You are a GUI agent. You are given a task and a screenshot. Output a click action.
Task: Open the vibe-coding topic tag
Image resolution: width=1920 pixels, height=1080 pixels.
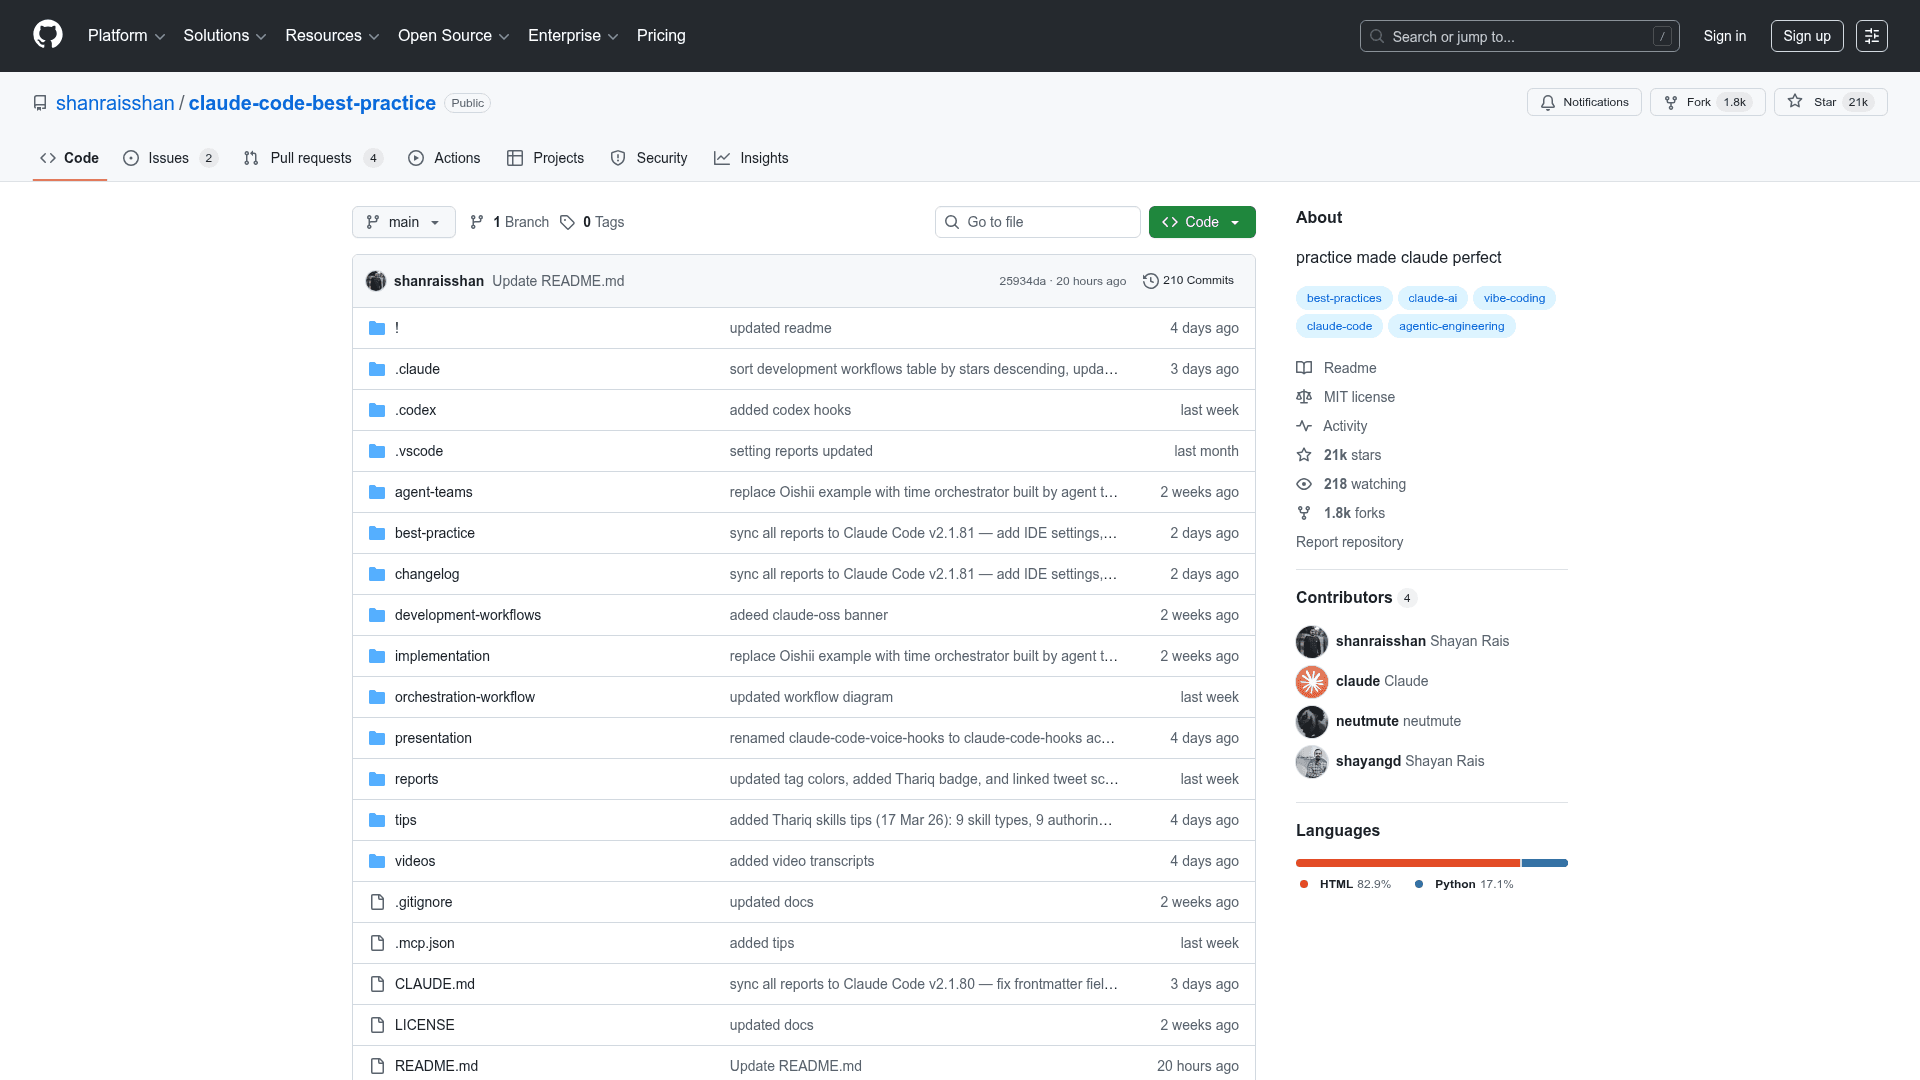(x=1513, y=298)
